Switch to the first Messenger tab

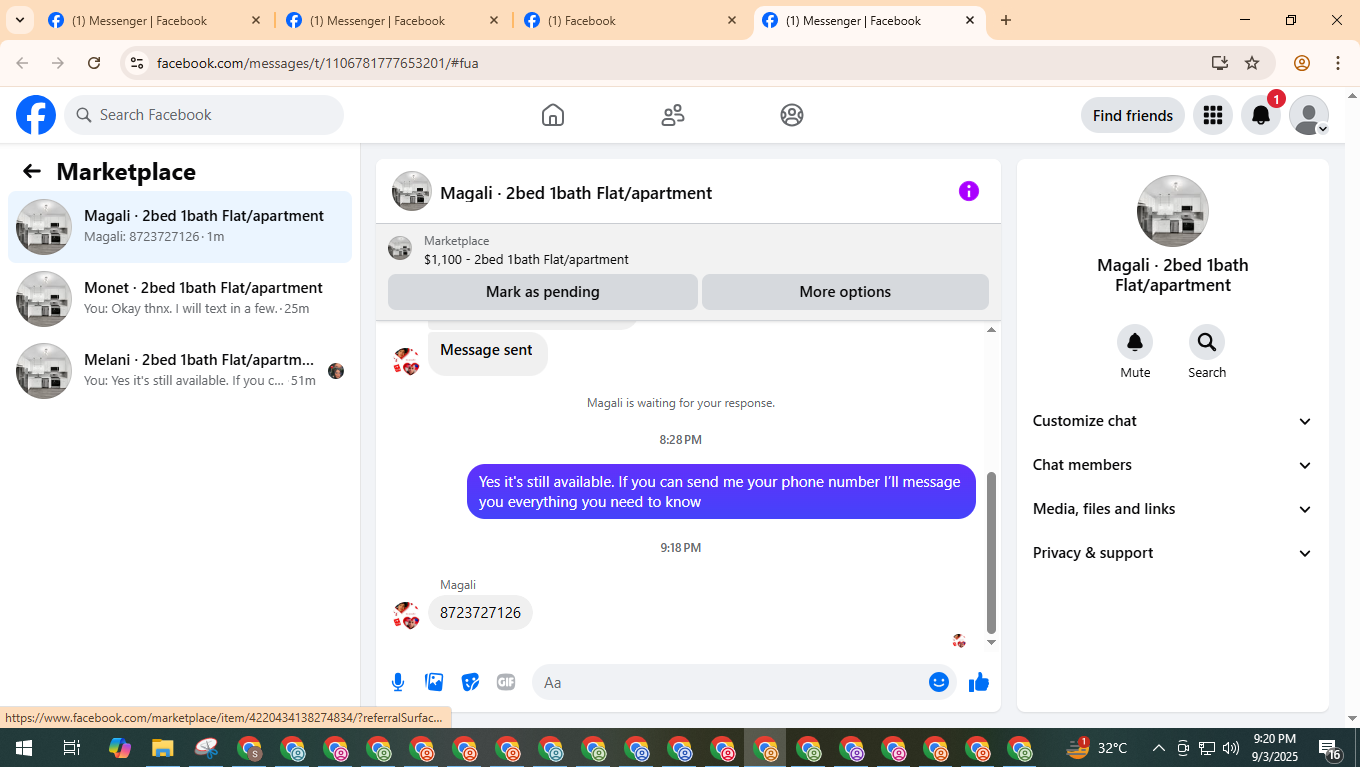155,20
